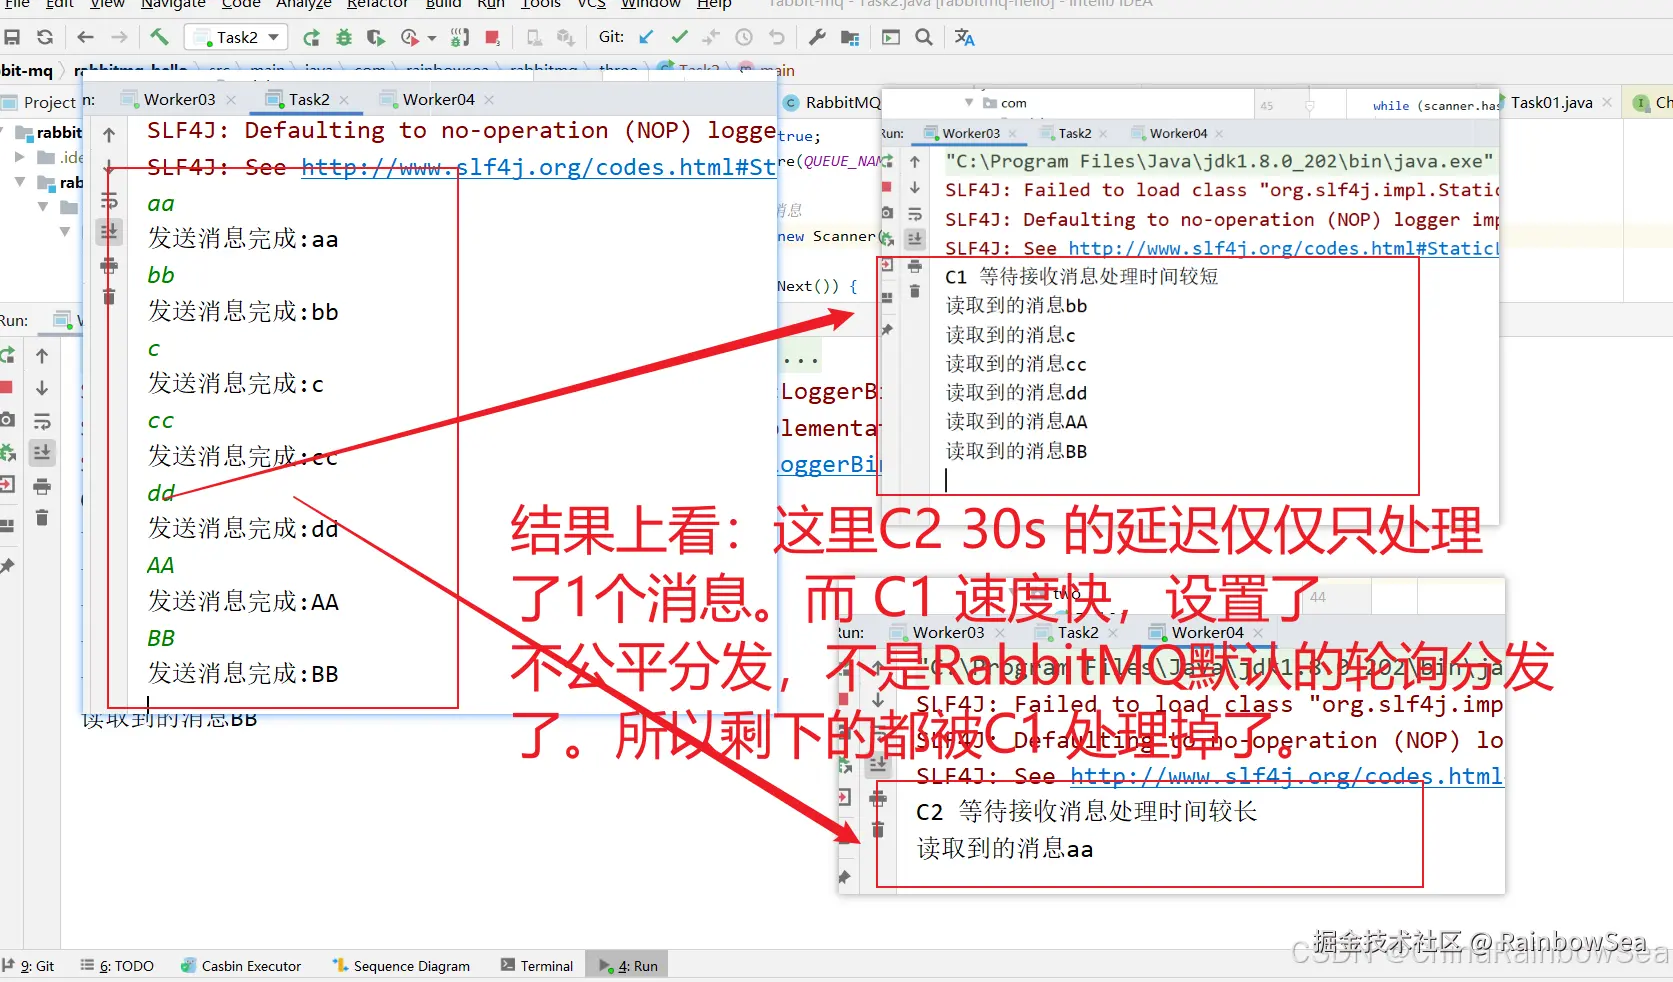Click the console line '读取到的消息bb'

[x=1016, y=306]
